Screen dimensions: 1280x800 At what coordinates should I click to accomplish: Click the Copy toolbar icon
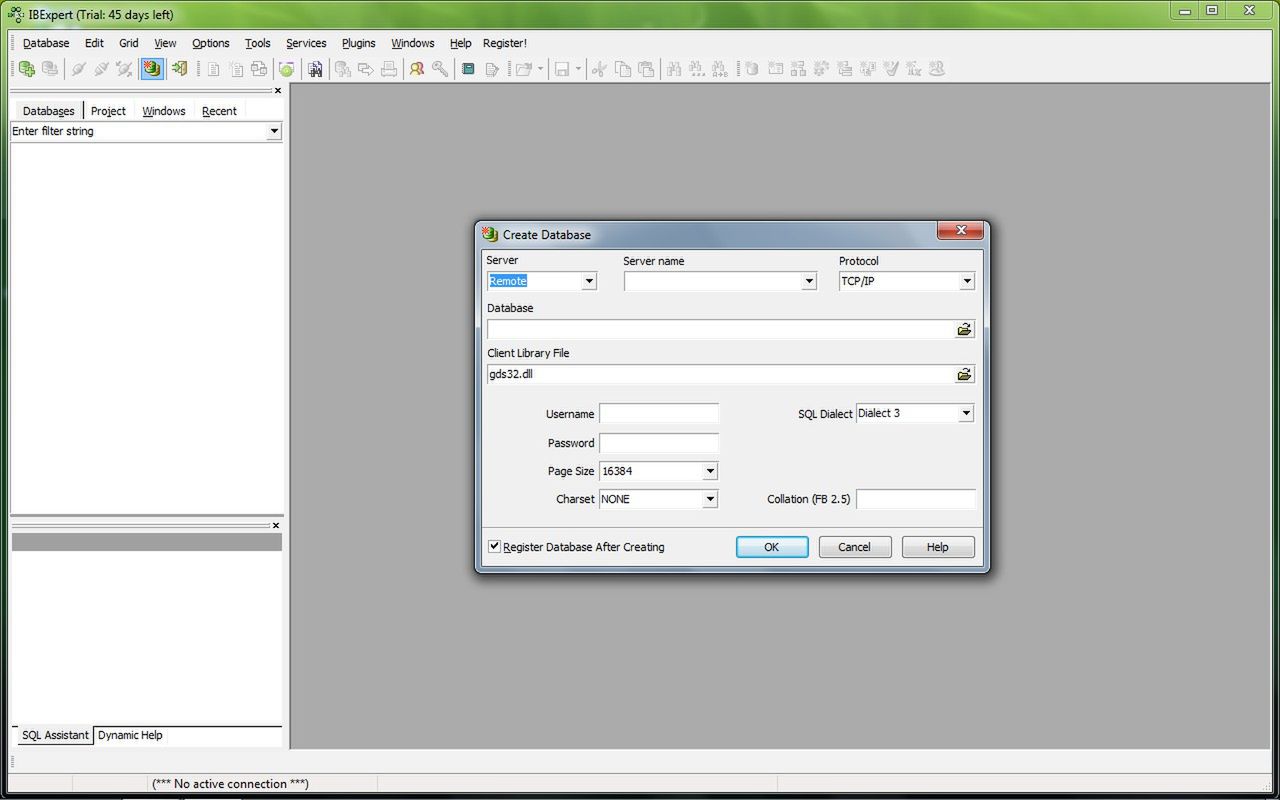tap(623, 69)
